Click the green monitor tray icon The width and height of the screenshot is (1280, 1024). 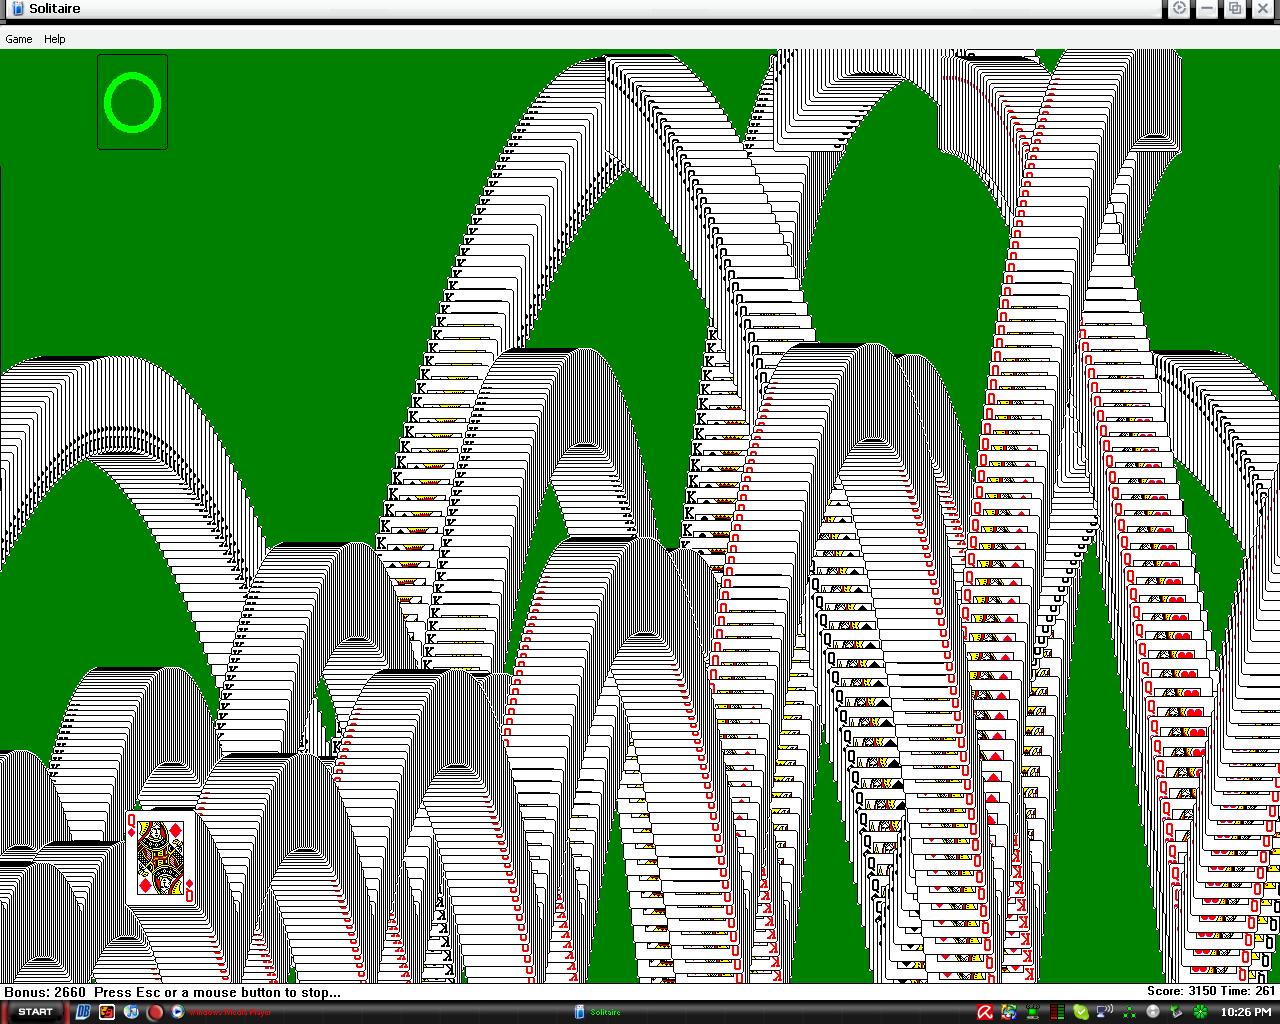(x=1032, y=1012)
